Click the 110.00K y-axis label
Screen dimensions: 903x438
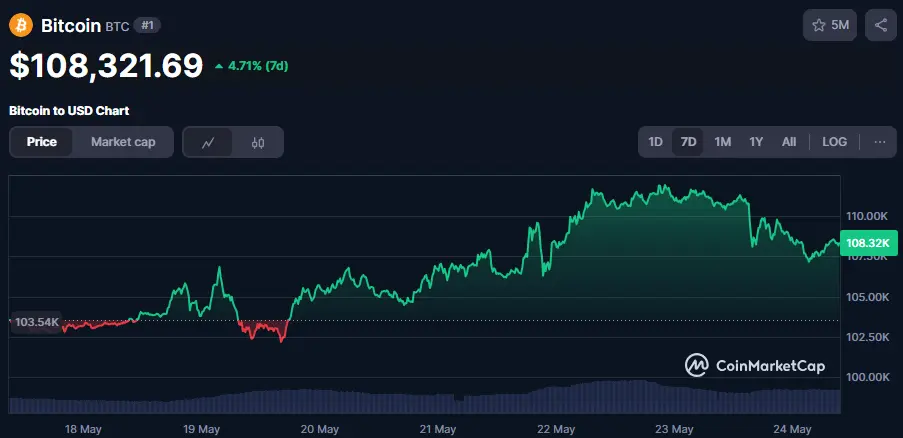click(x=867, y=216)
